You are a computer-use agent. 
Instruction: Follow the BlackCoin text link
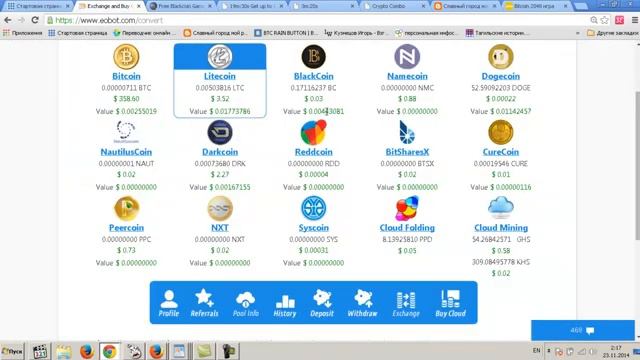click(x=313, y=76)
